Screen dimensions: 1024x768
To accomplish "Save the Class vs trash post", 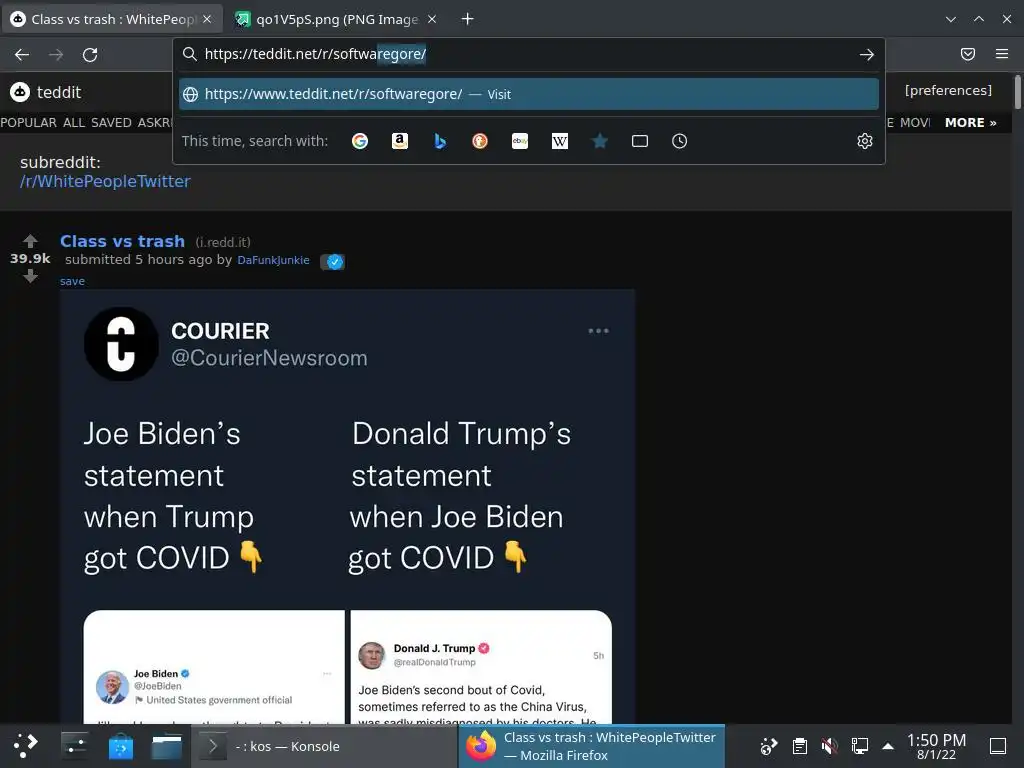I will point(72,281).
